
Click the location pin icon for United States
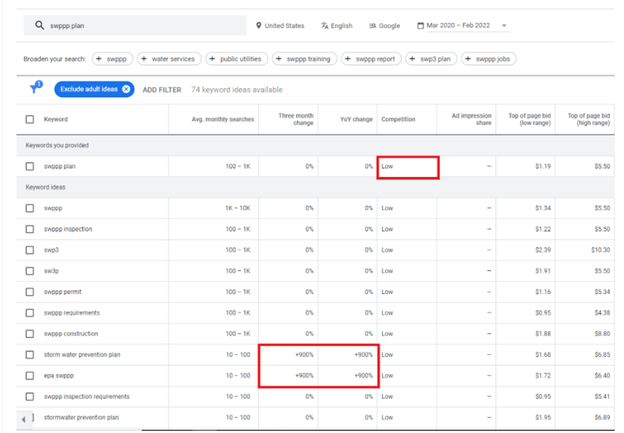coord(259,25)
